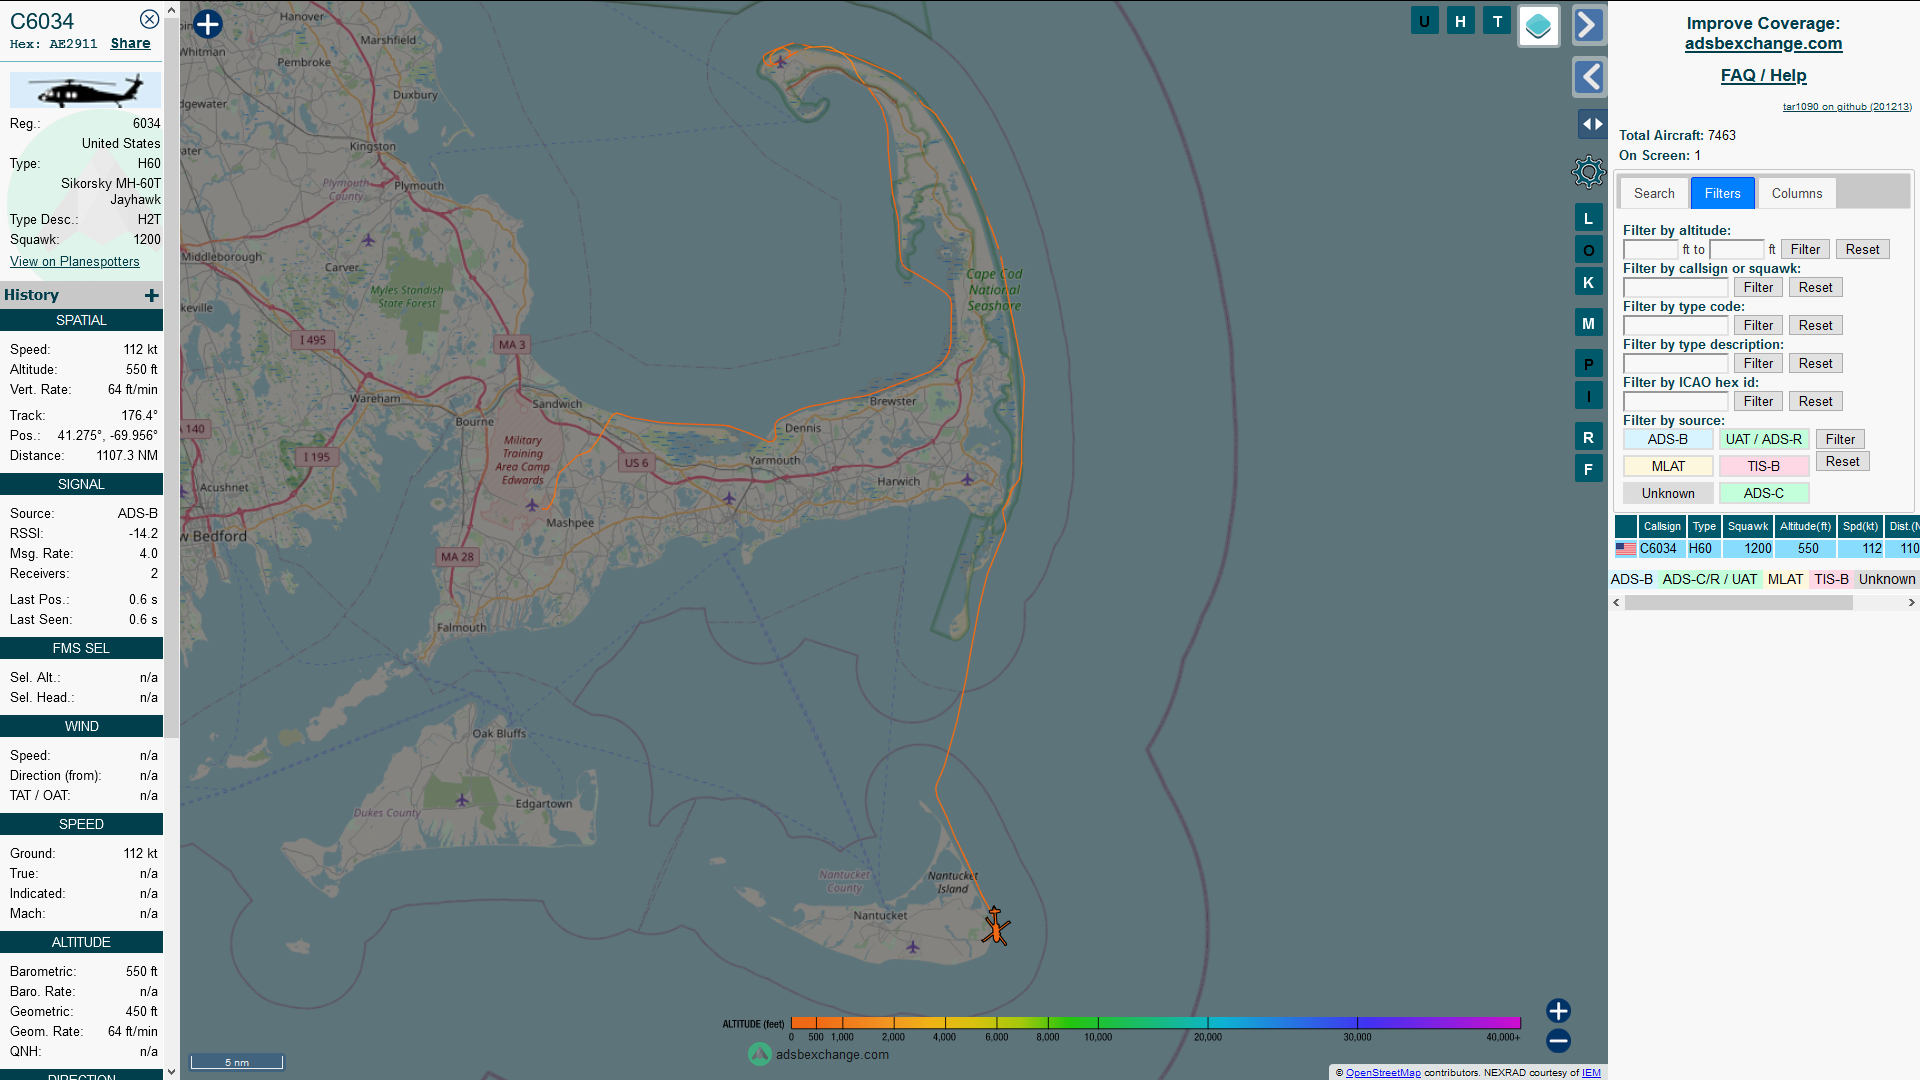Click the adsbexchange.com logo on map
The height and width of the screenshot is (1080, 1920).
[x=818, y=1054]
